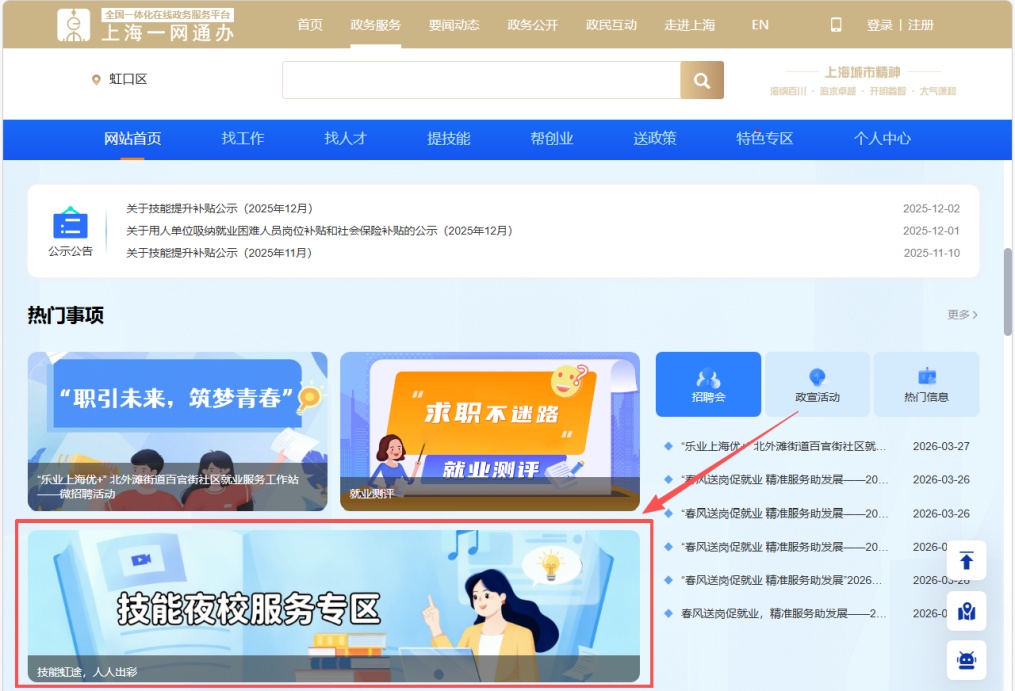Open 关于技能提升补贴公示（2025年12月）notice
1015x691 pixels.
pos(220,209)
